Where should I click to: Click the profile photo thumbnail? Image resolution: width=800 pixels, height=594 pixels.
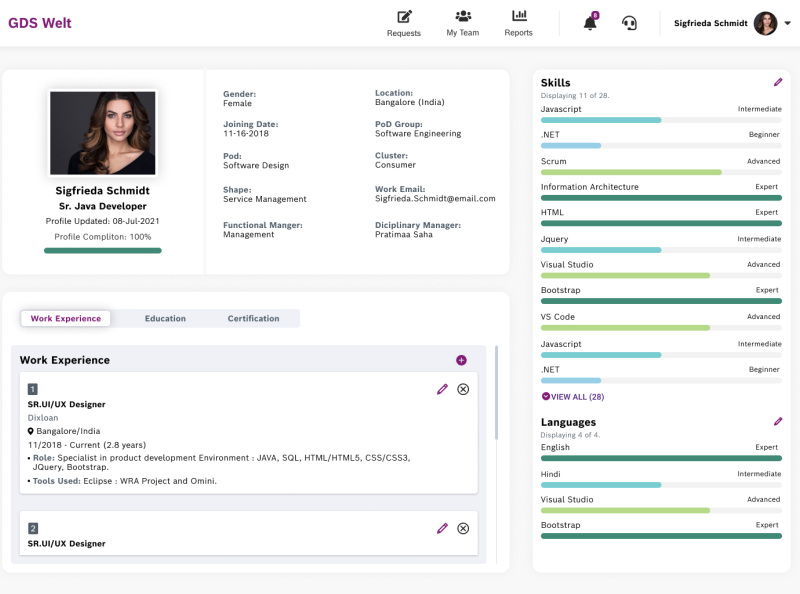click(102, 131)
